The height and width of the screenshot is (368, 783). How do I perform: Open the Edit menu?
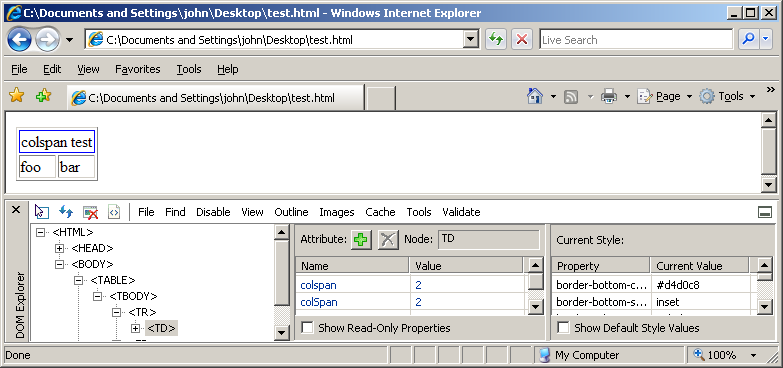pos(52,69)
